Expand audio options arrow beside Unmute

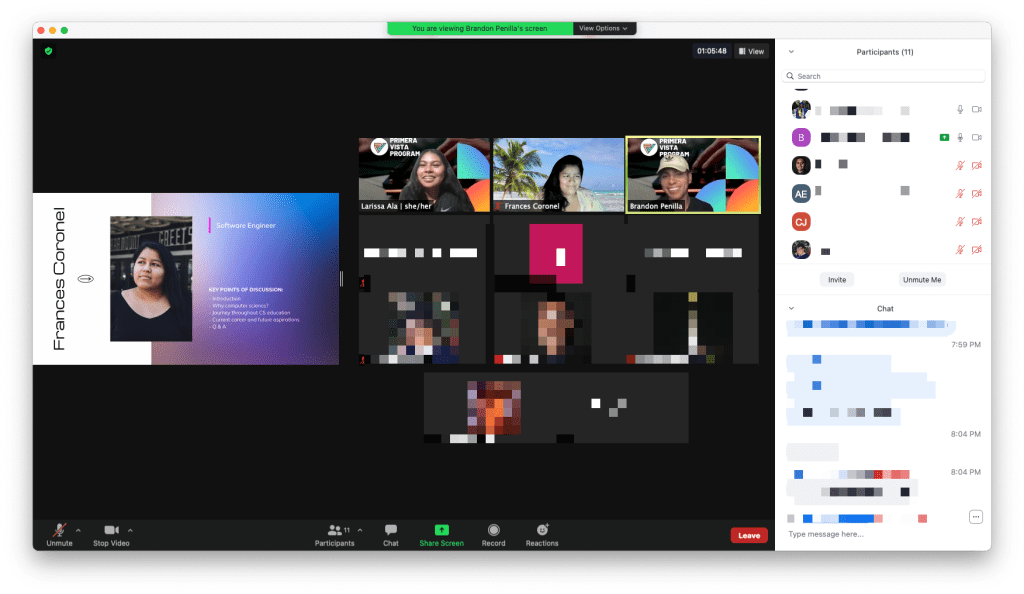[x=78, y=530]
